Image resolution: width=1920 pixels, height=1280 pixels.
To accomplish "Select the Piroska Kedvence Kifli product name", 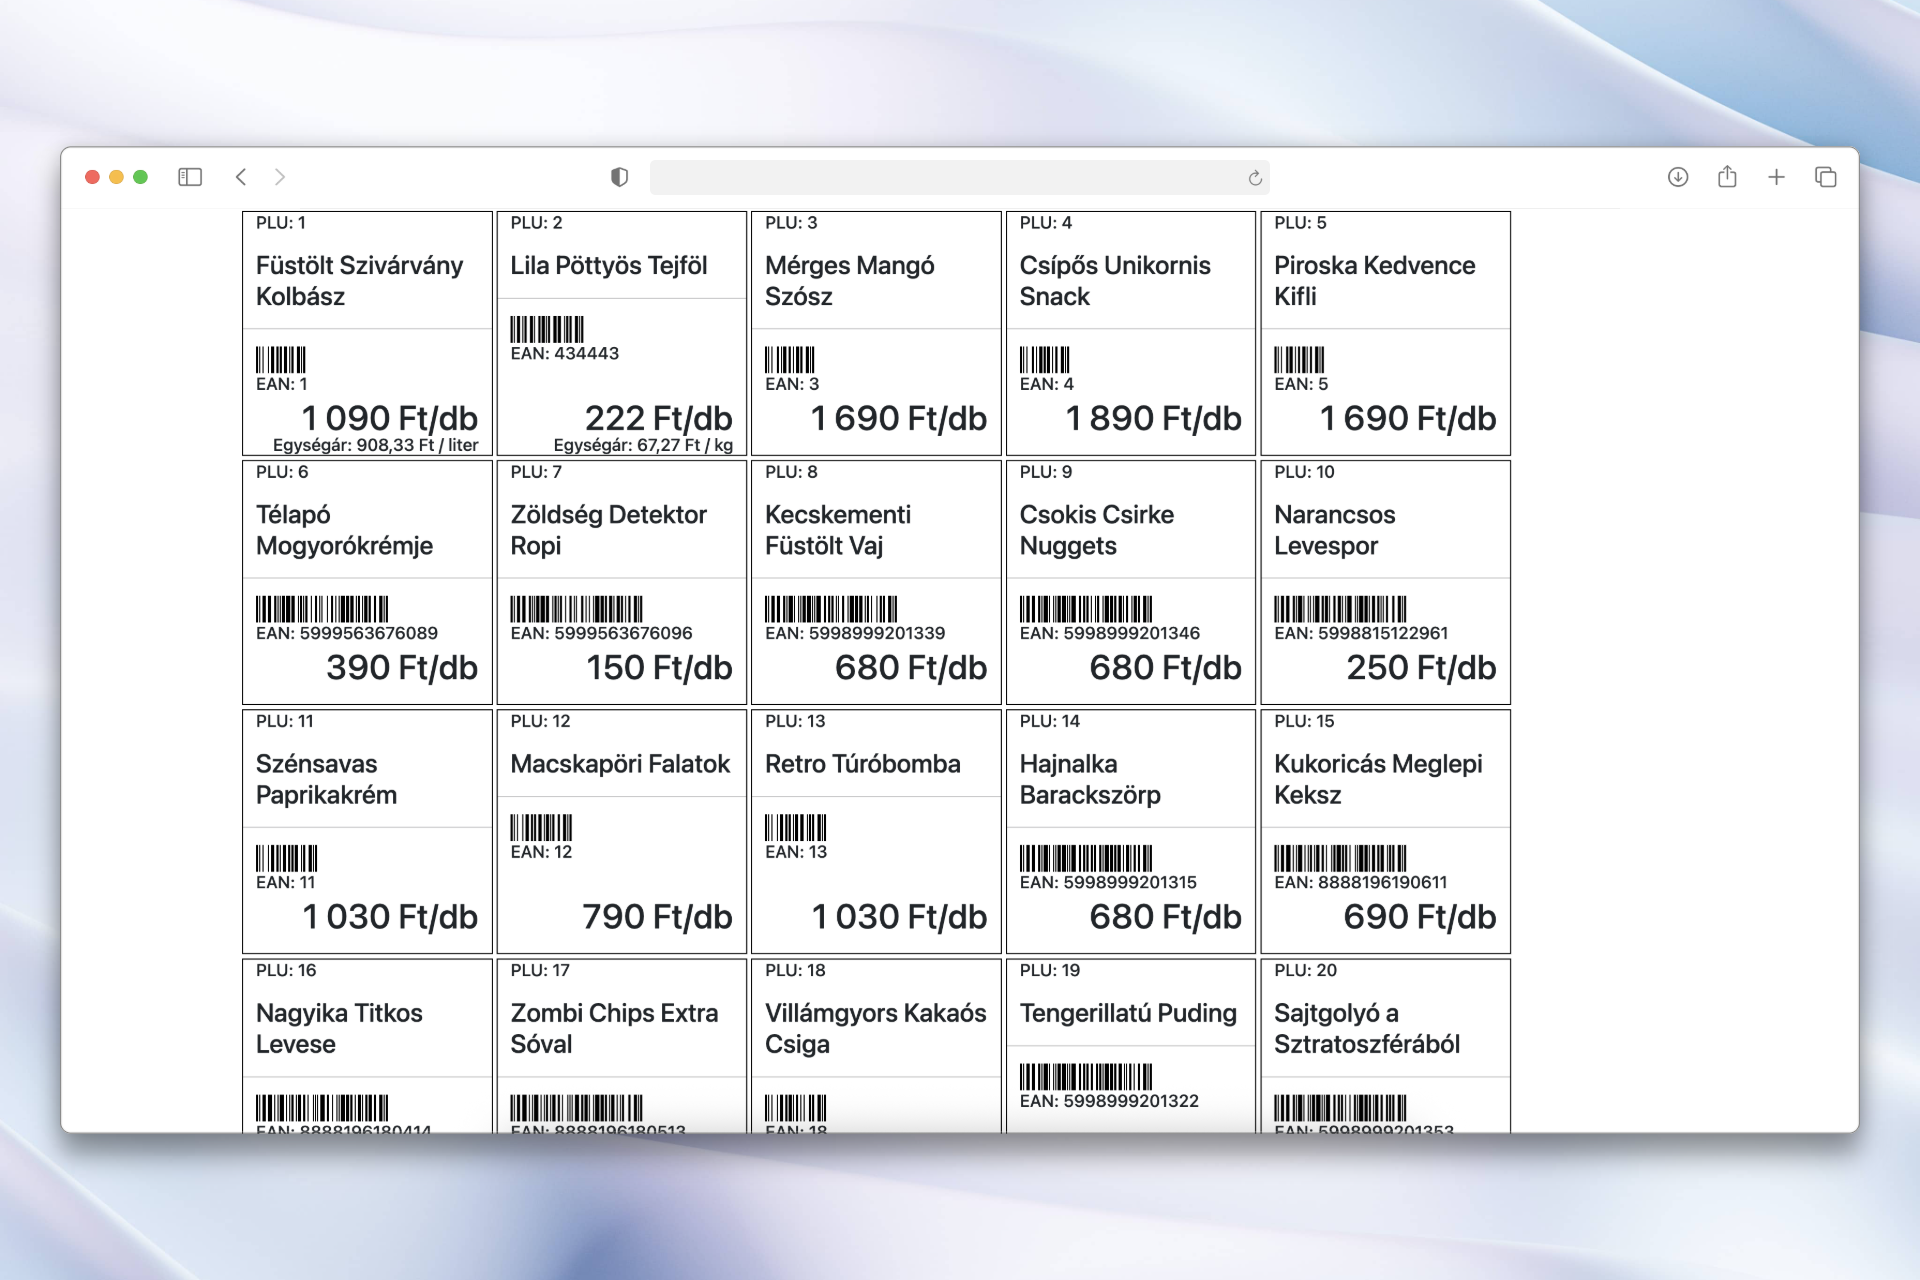I will [1374, 281].
